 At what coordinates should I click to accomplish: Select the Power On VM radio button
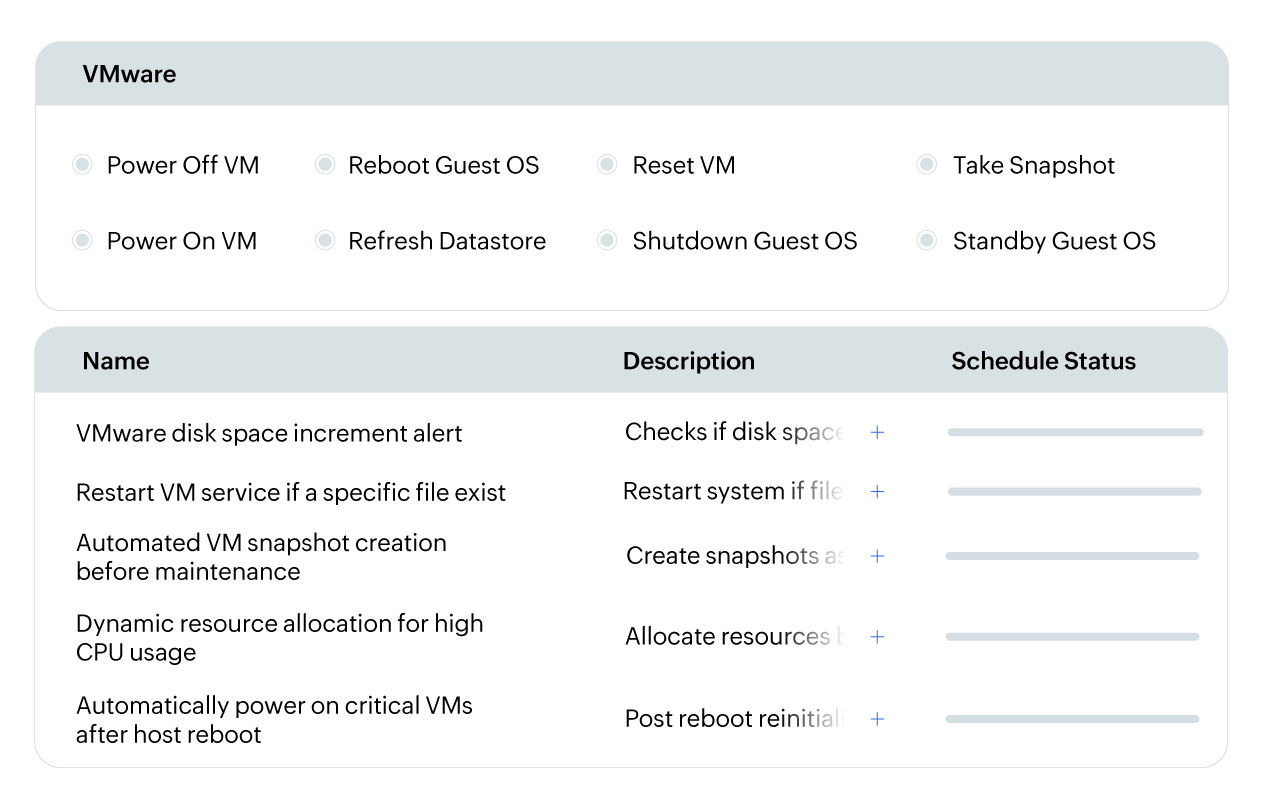click(x=83, y=241)
